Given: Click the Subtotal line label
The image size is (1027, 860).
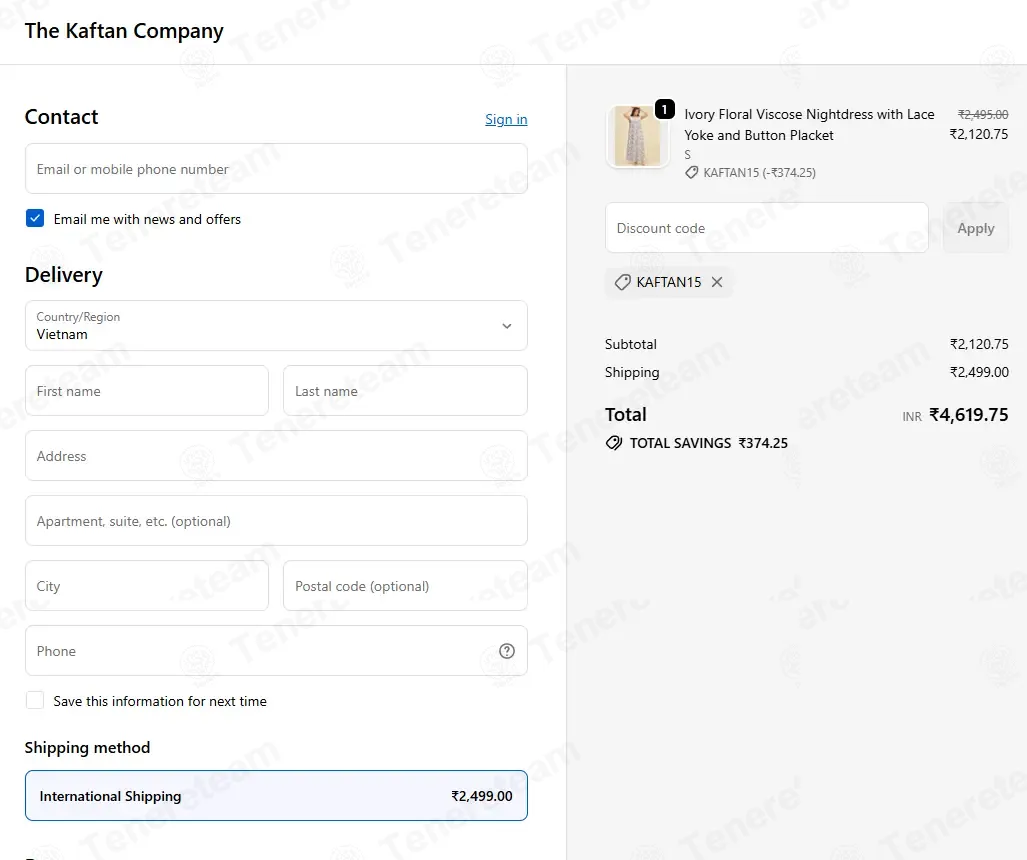Looking at the screenshot, I should coord(631,344).
